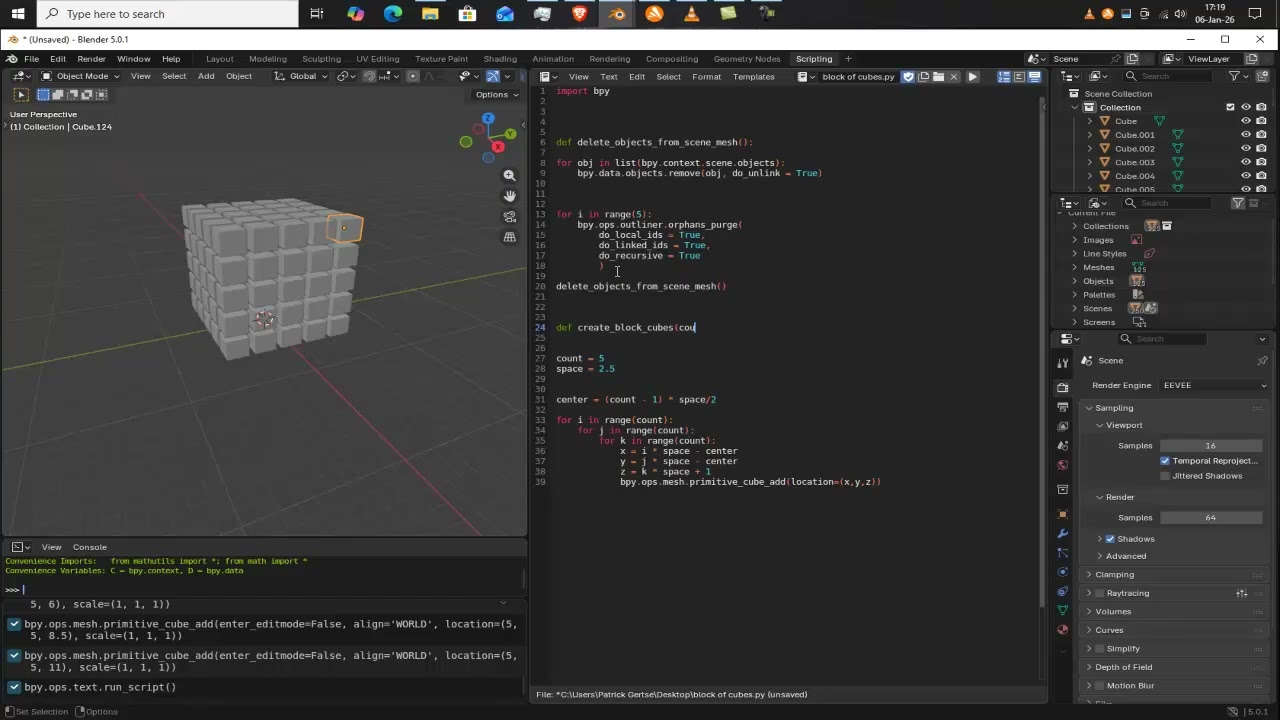Toggle the Shadows checkbox
Viewport: 1280px width, 720px height.
tap(1110, 539)
